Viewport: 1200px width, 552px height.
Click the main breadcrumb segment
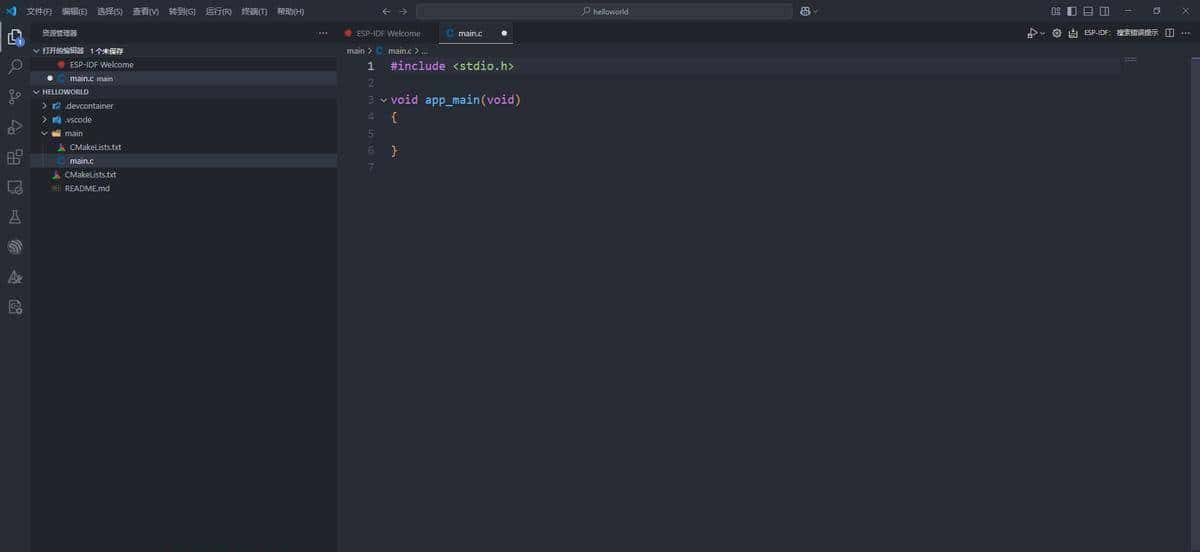[355, 50]
